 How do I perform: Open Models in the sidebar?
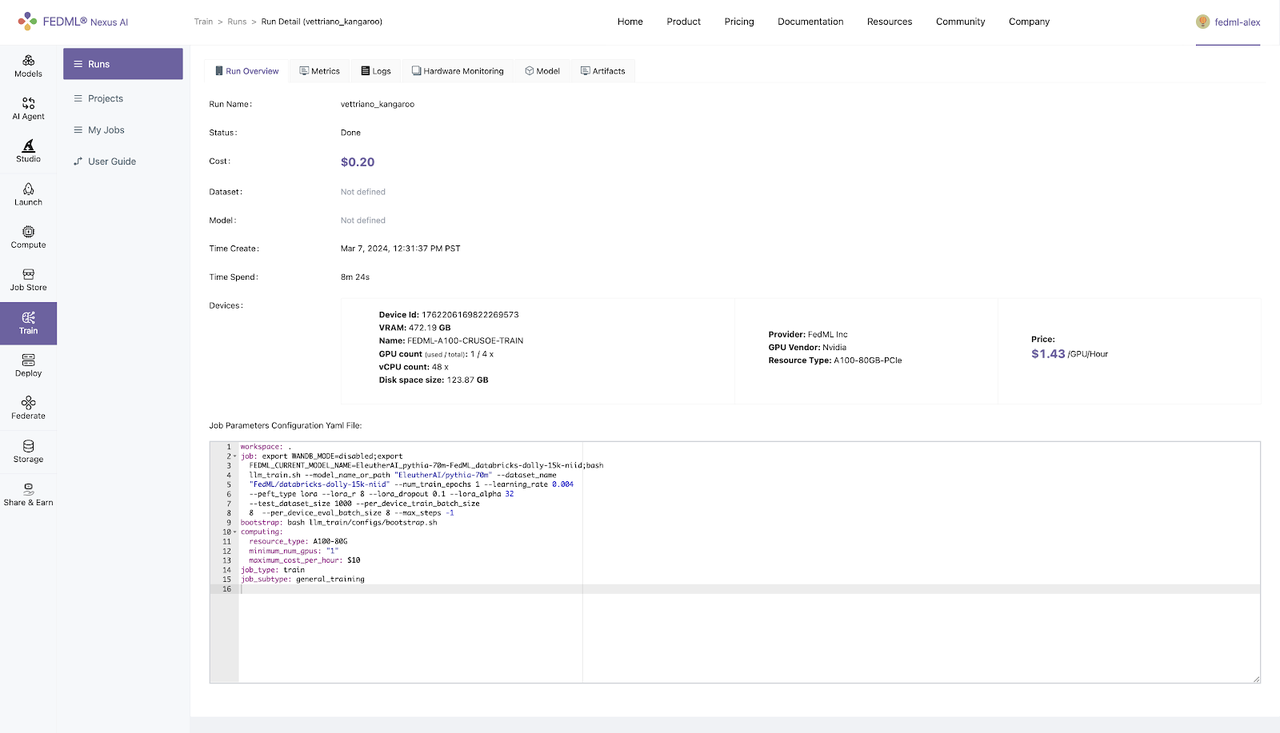[x=28, y=66]
